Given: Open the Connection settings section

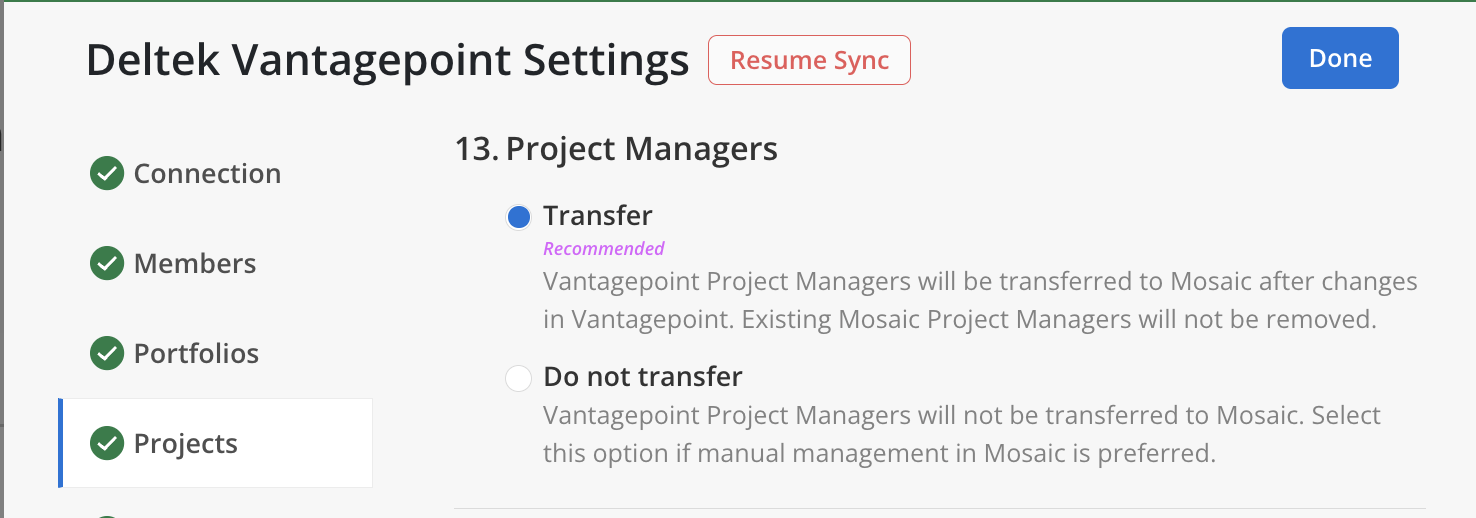Looking at the screenshot, I should [207, 174].
